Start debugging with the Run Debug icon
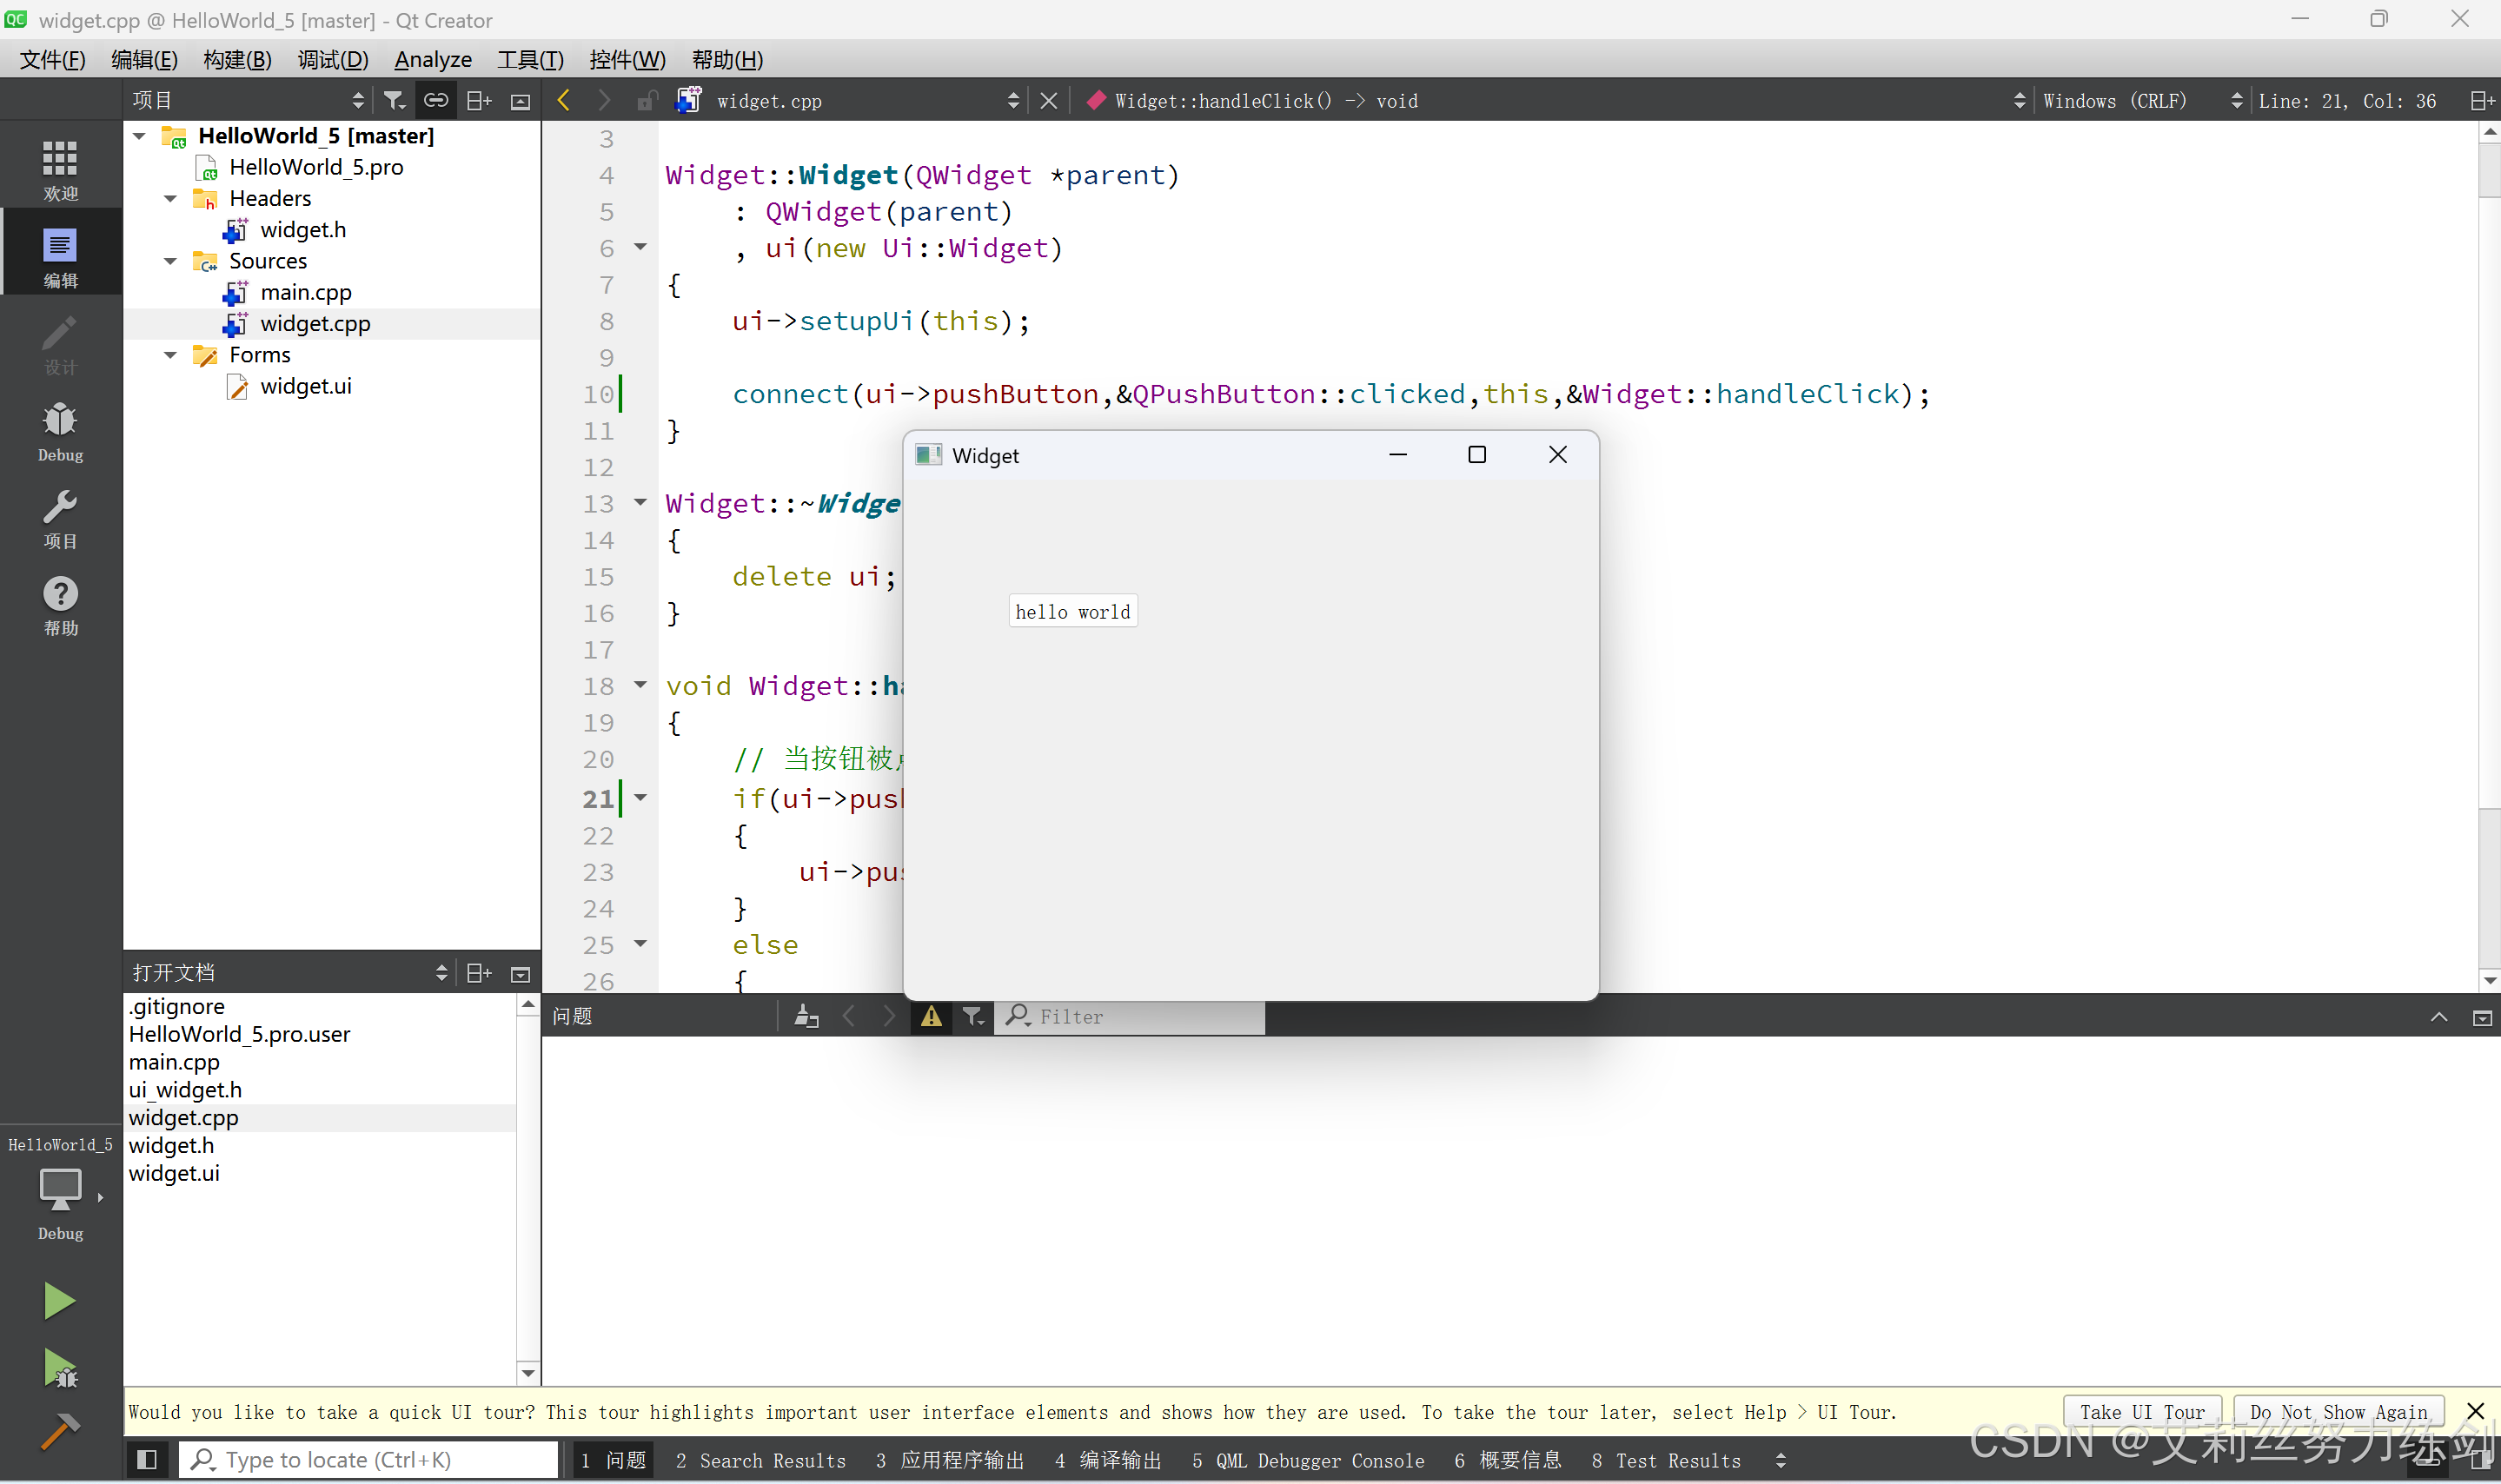This screenshot has height=1484, width=2501. pos(59,1368)
